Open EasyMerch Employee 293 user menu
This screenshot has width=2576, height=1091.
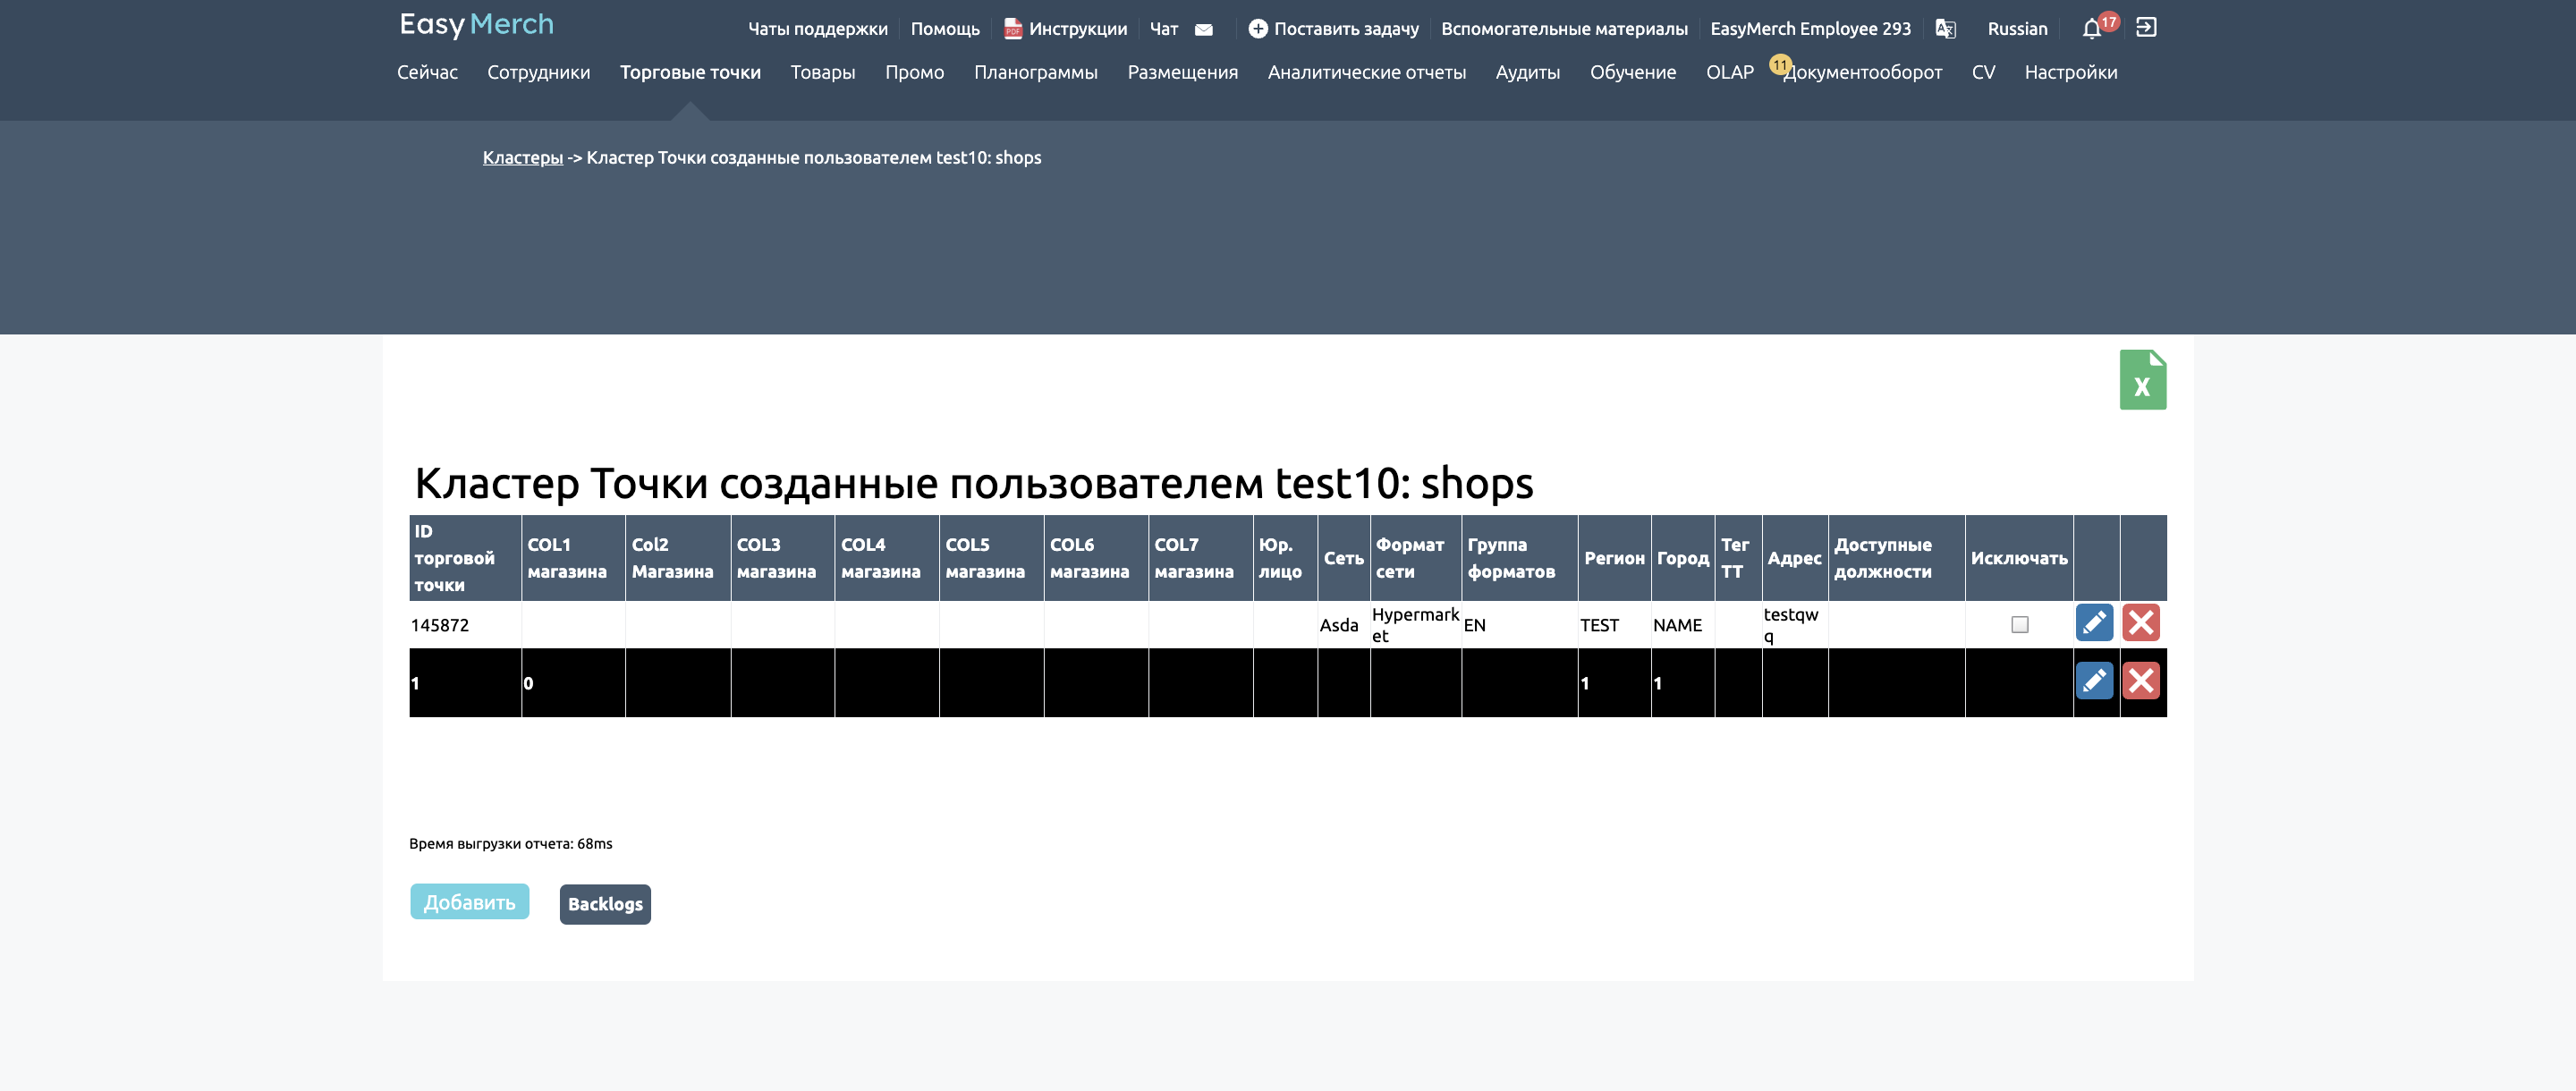point(1810,29)
